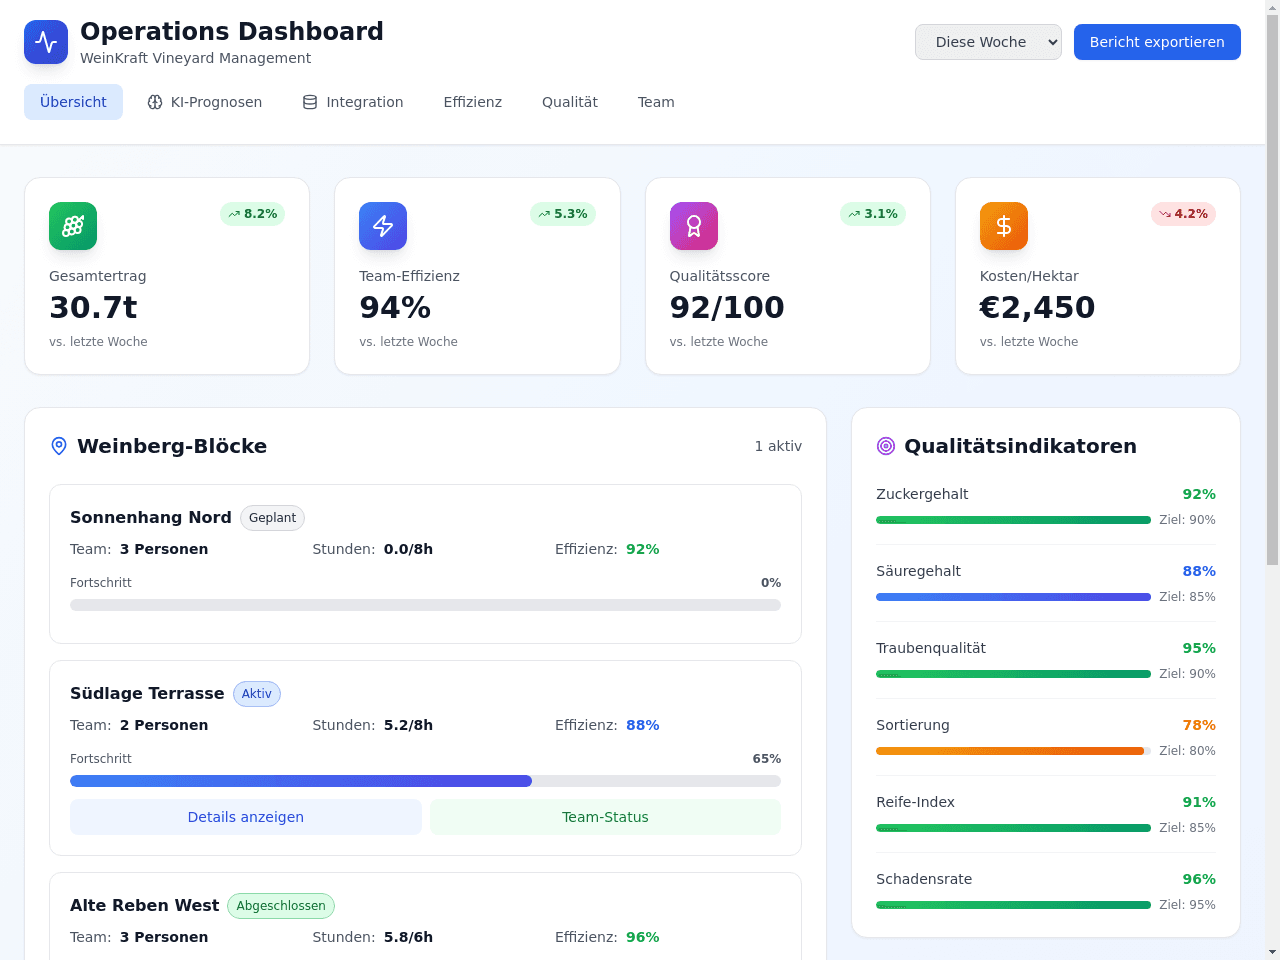Click the 88% Säuregehalt value
1280x960 pixels.
tap(1199, 571)
